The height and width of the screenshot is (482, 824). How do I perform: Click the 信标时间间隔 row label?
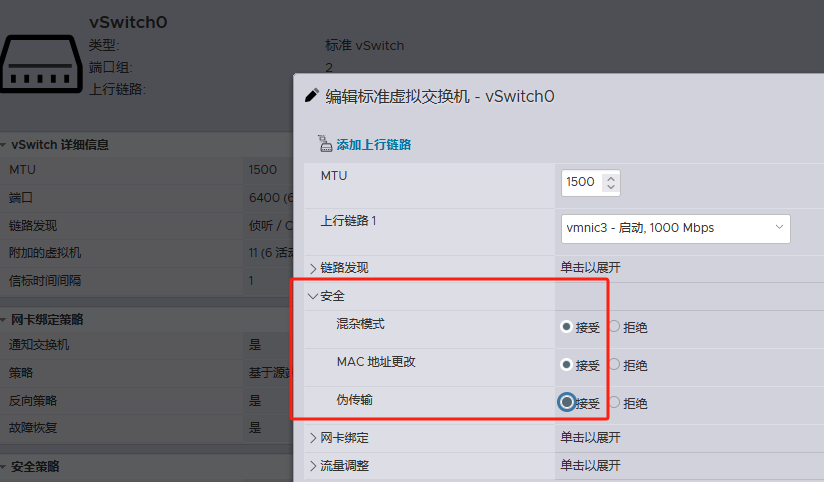[x=45, y=281]
